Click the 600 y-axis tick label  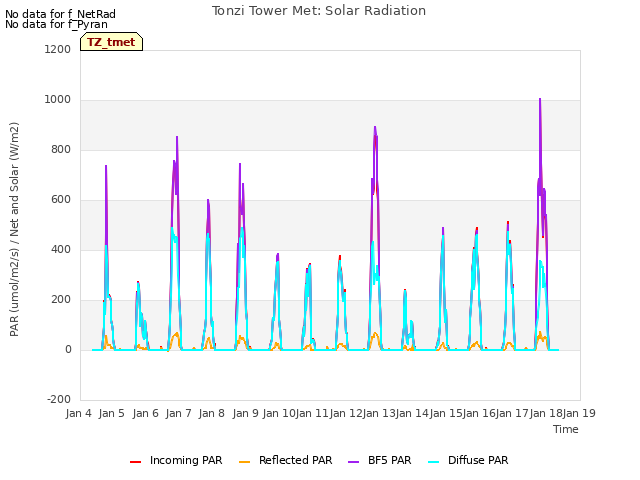(x=61, y=200)
